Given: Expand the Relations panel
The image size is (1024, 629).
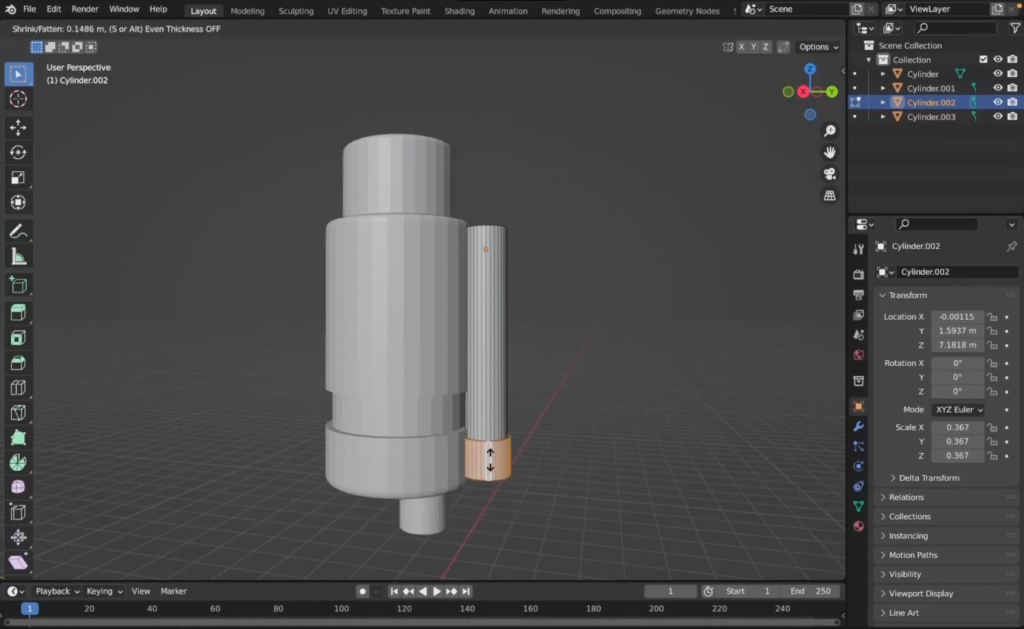Looking at the screenshot, I should pyautogui.click(x=906, y=497).
